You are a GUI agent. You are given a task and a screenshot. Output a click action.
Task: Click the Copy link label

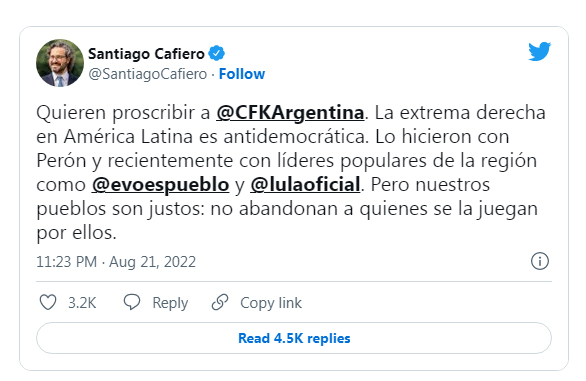[x=271, y=303]
